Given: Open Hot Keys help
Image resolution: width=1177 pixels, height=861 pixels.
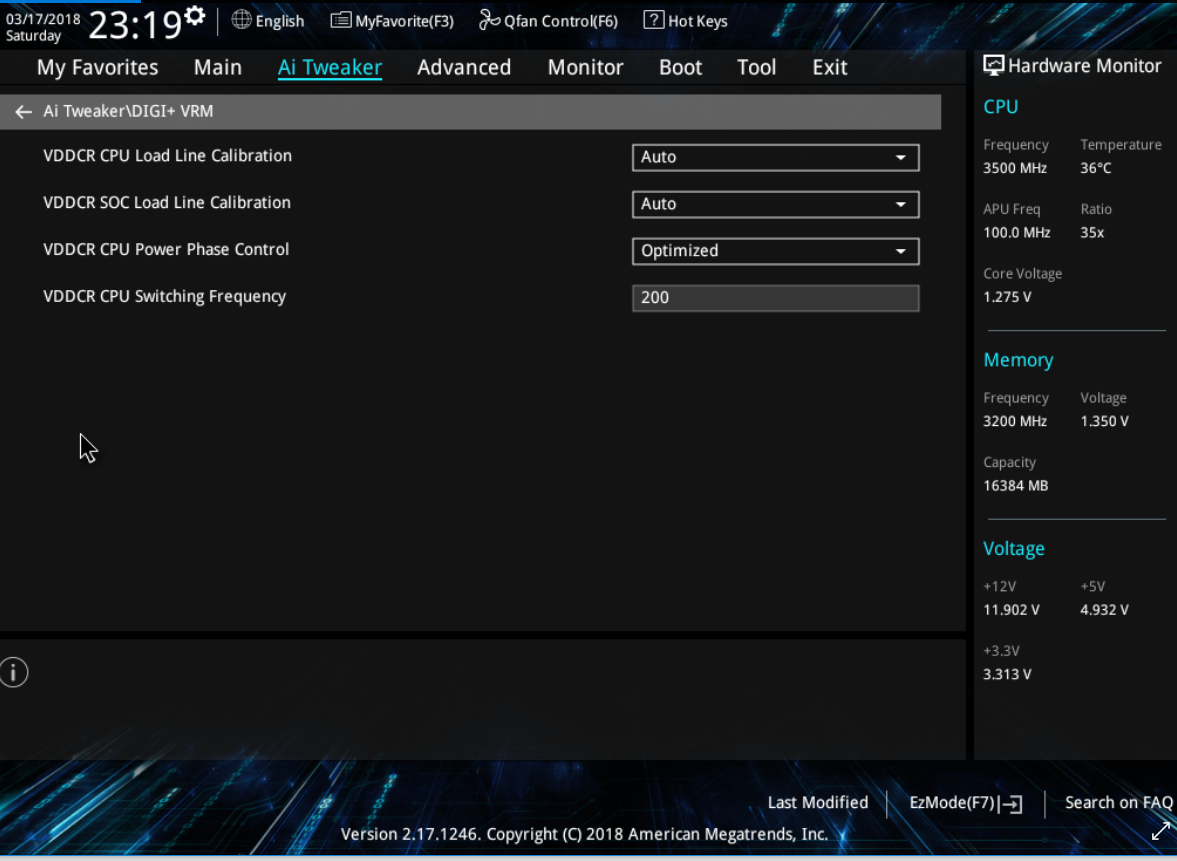Looking at the screenshot, I should point(686,21).
